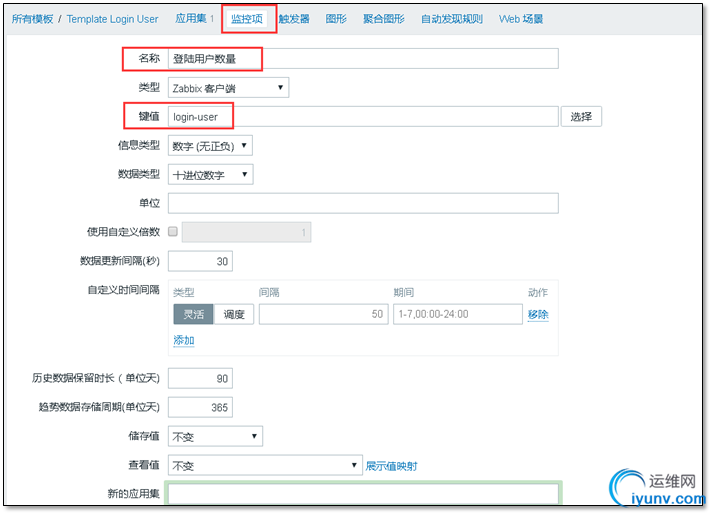Click the 期间 field showing 1-7,00:00-24:00
Viewport: 712px width, 515px height.
458,314
